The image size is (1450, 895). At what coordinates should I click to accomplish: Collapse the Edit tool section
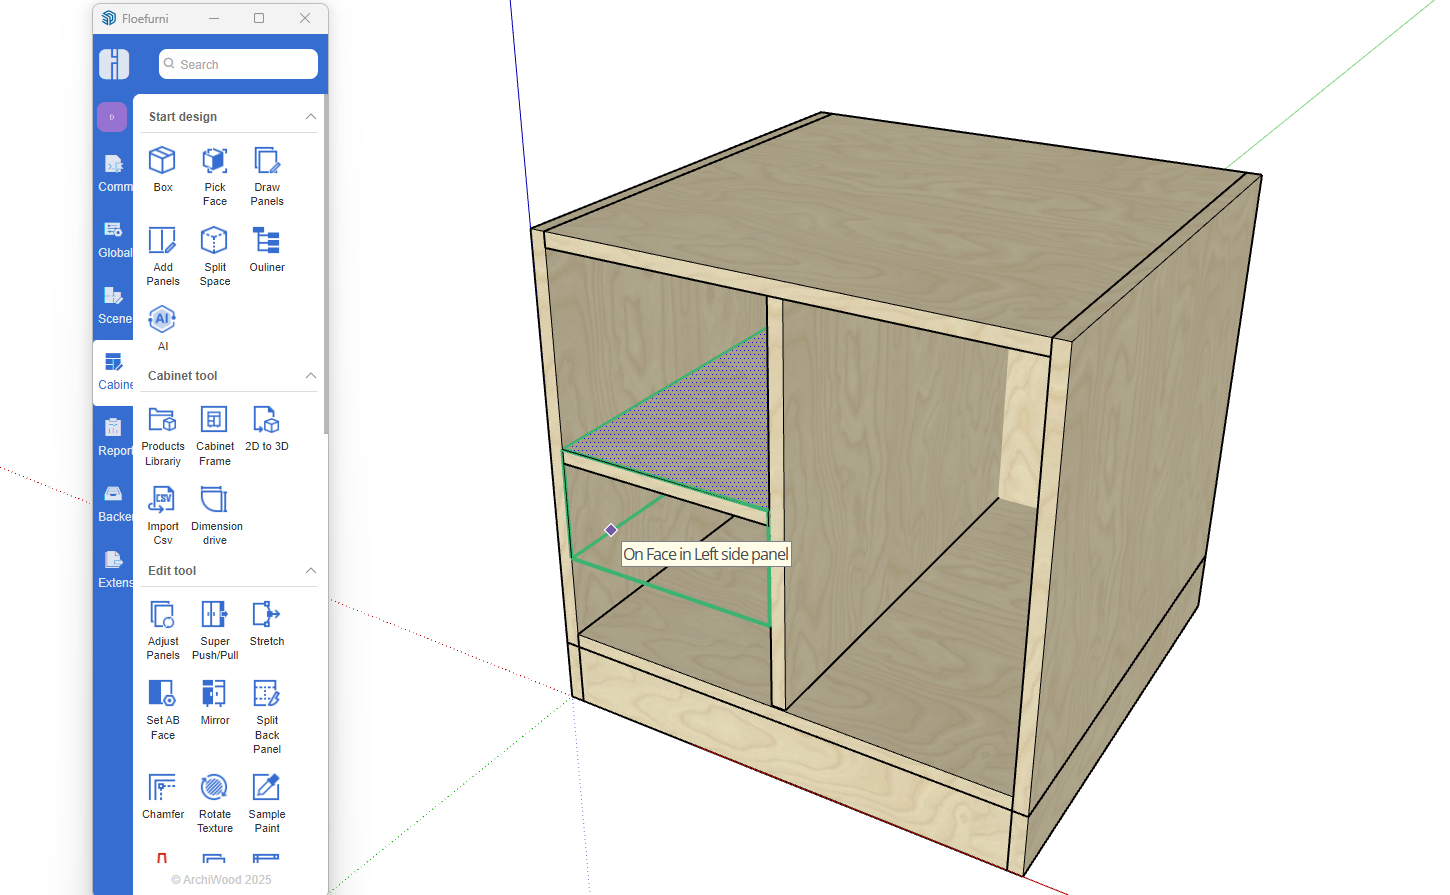tap(310, 571)
